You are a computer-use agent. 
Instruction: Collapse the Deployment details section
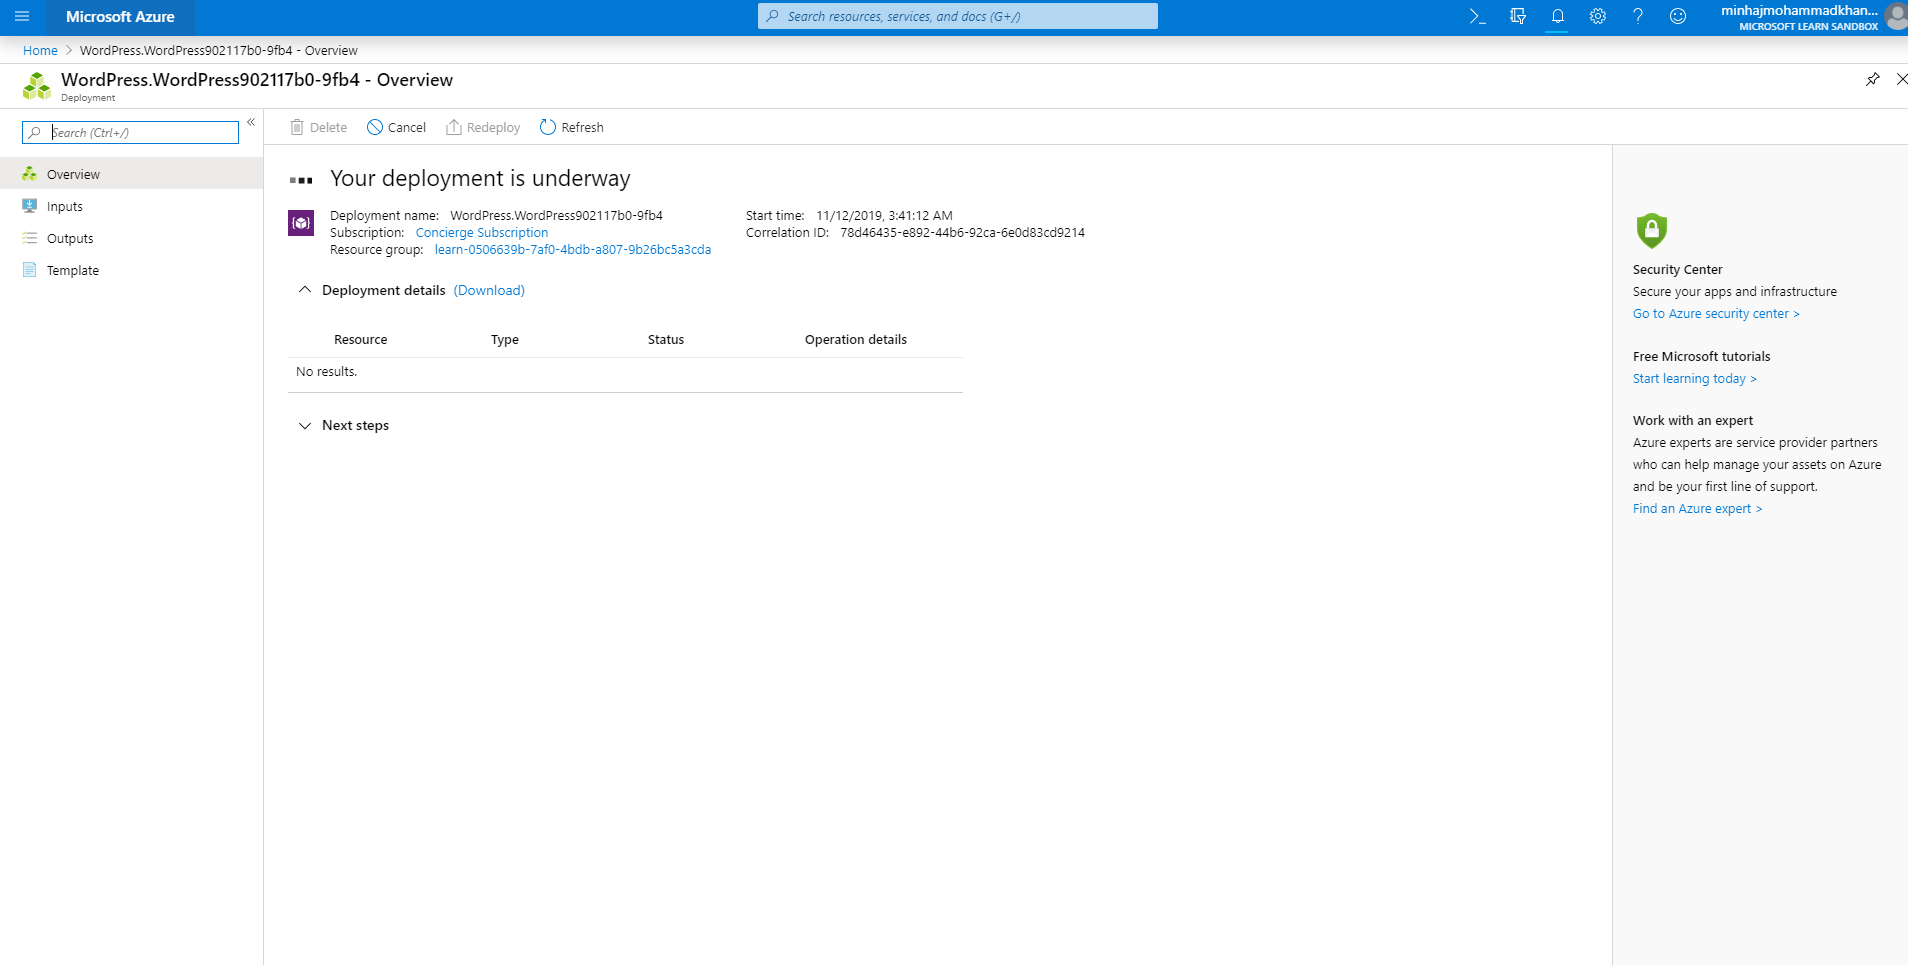[x=305, y=290]
